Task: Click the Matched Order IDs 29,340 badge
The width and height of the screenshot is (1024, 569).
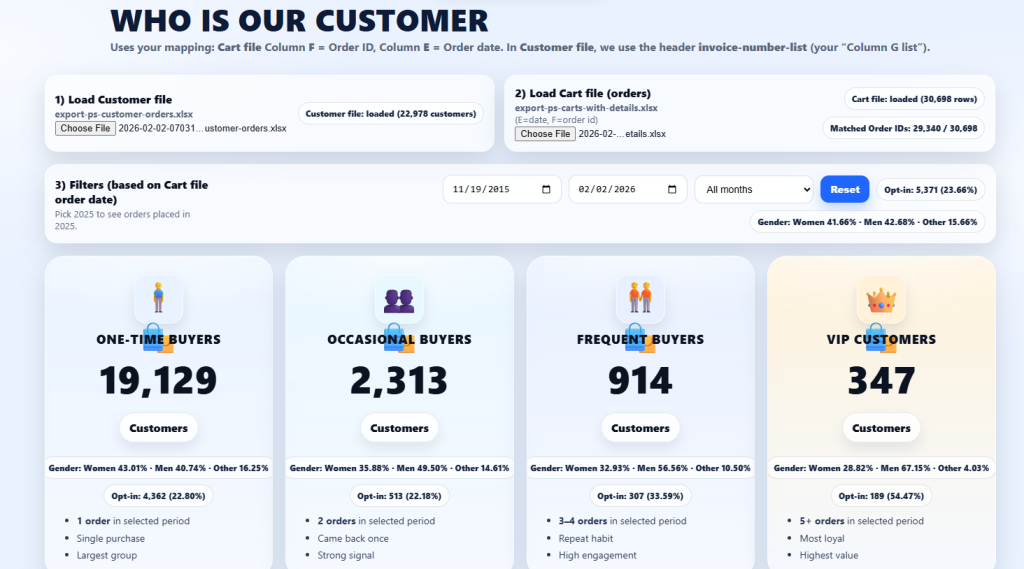Action: click(x=903, y=129)
